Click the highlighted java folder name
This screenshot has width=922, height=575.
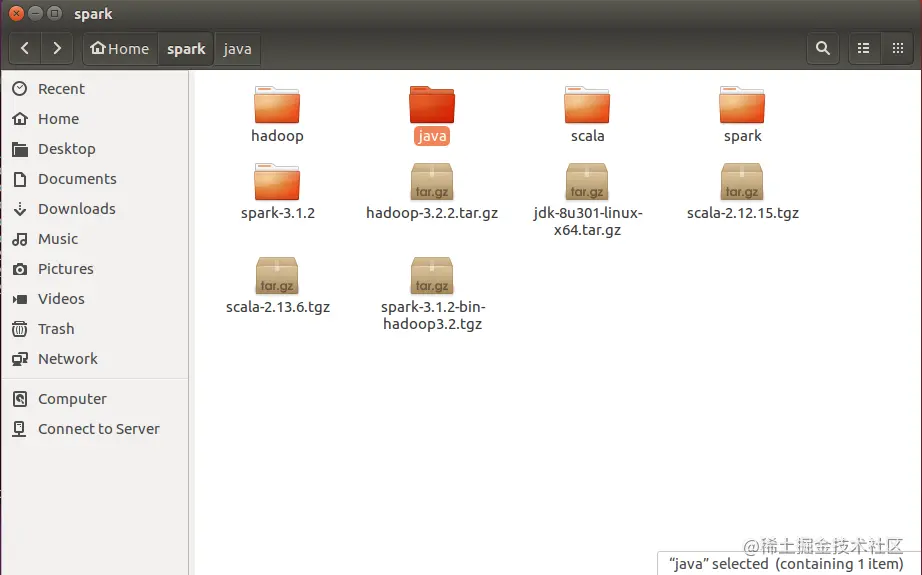432,136
